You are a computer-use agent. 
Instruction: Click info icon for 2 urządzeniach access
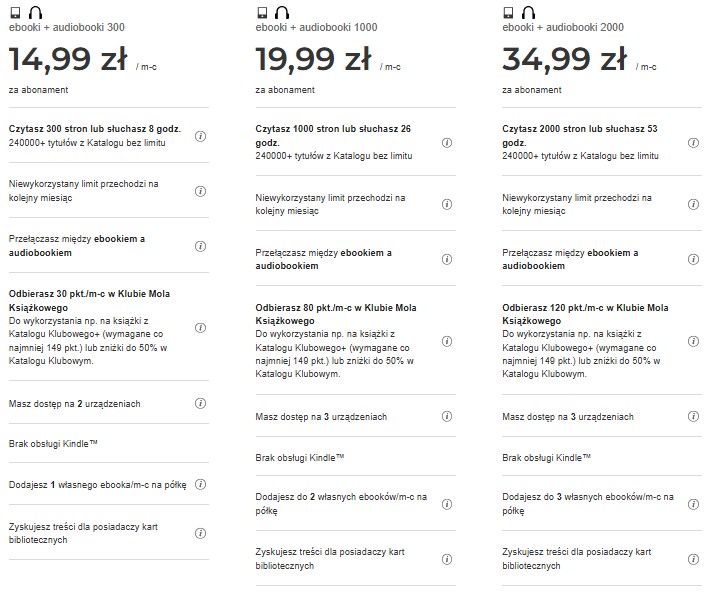[200, 403]
